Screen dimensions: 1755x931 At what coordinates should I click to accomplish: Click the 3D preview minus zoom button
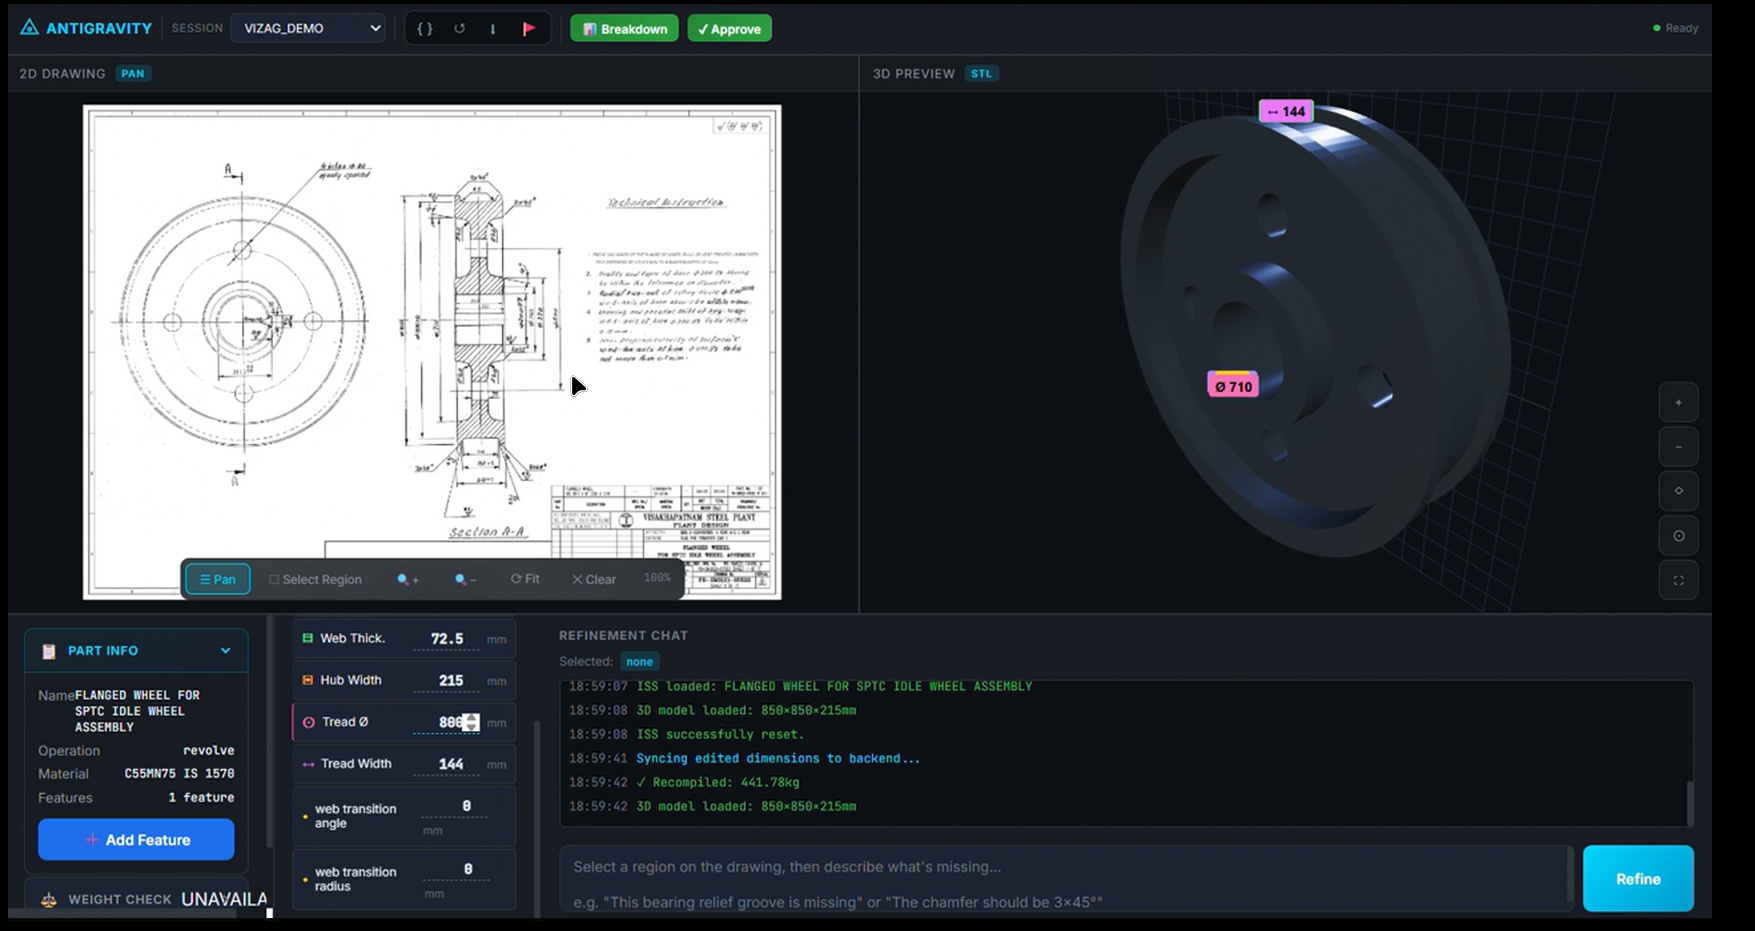click(1678, 447)
